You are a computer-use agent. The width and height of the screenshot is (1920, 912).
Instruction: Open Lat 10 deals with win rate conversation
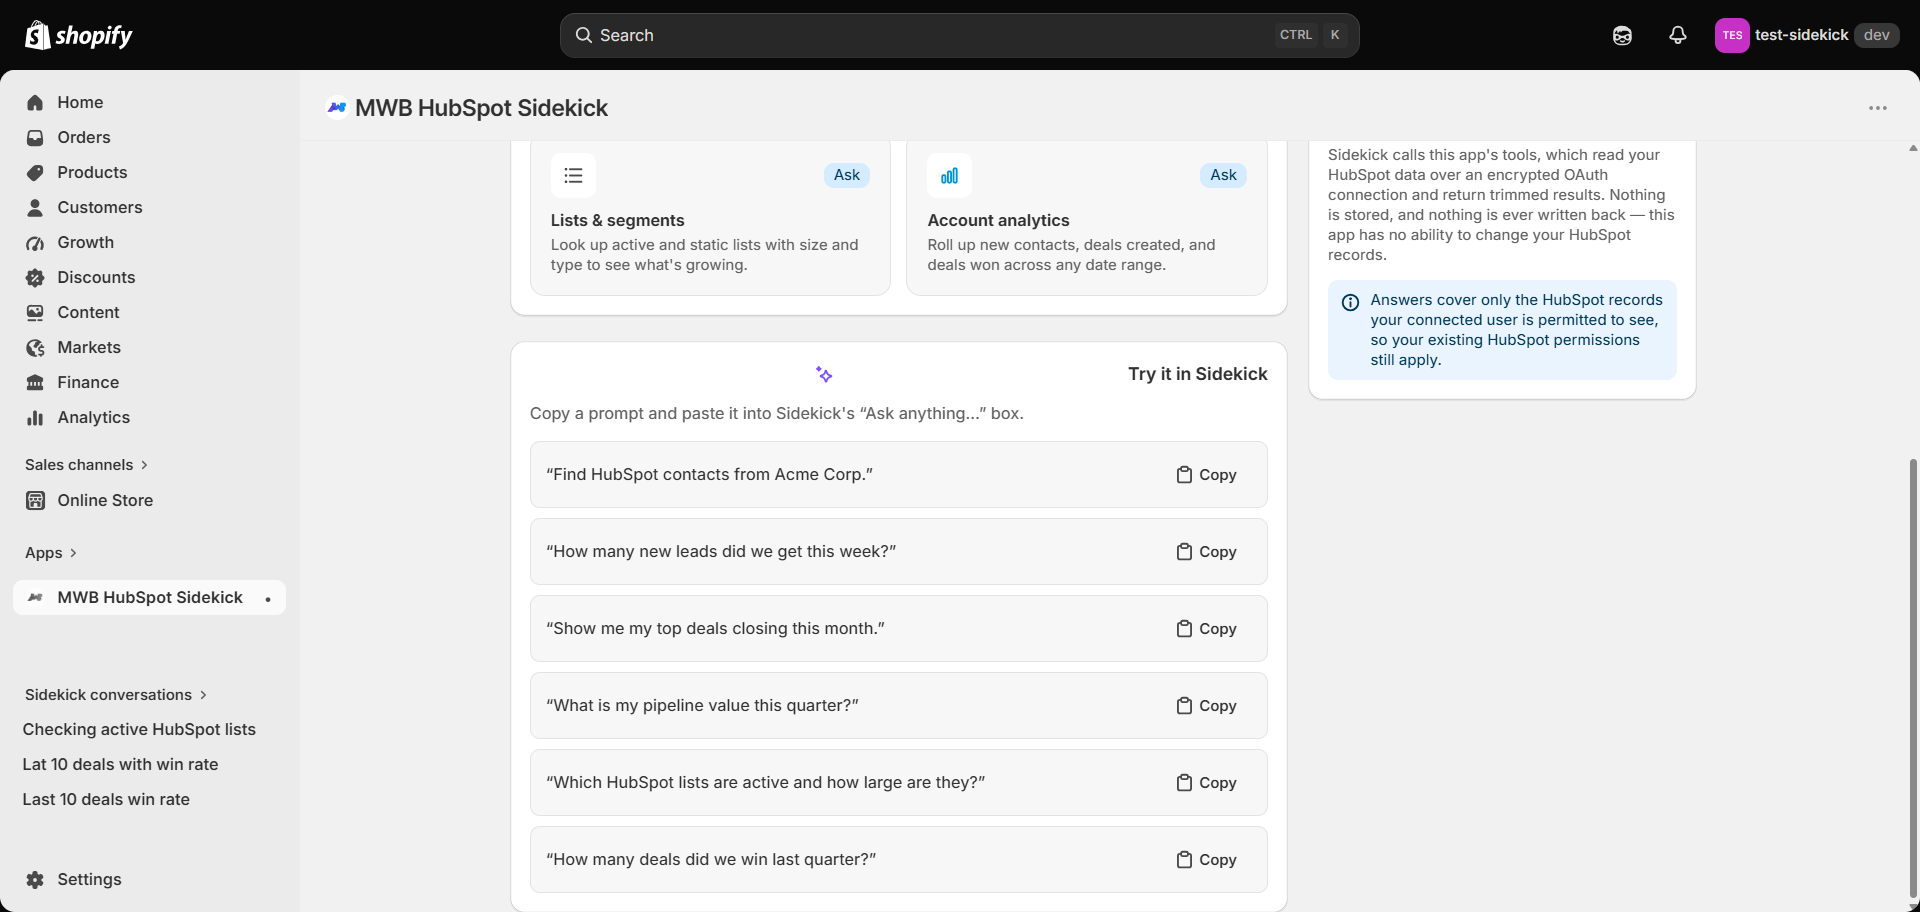coord(121,765)
